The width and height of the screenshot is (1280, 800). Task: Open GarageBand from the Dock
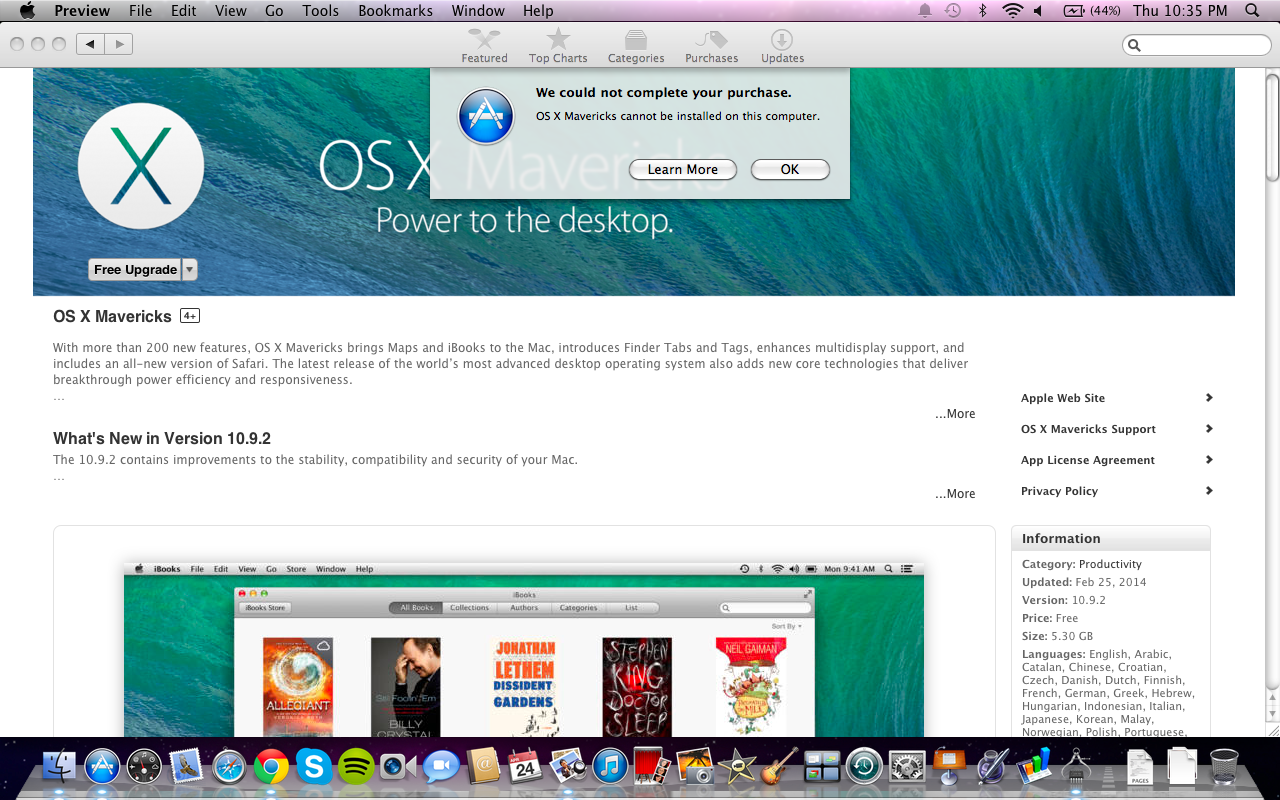point(780,767)
